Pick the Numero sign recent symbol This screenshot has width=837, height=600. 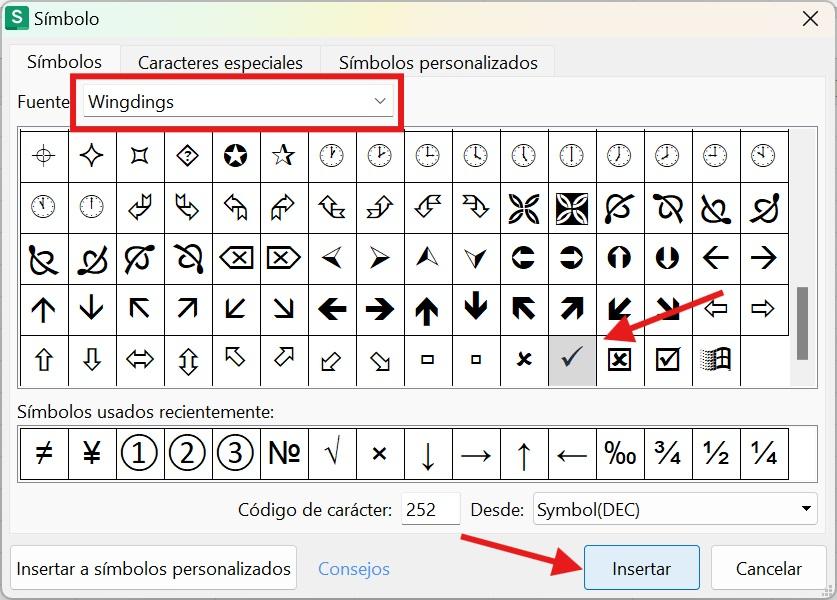click(x=283, y=454)
